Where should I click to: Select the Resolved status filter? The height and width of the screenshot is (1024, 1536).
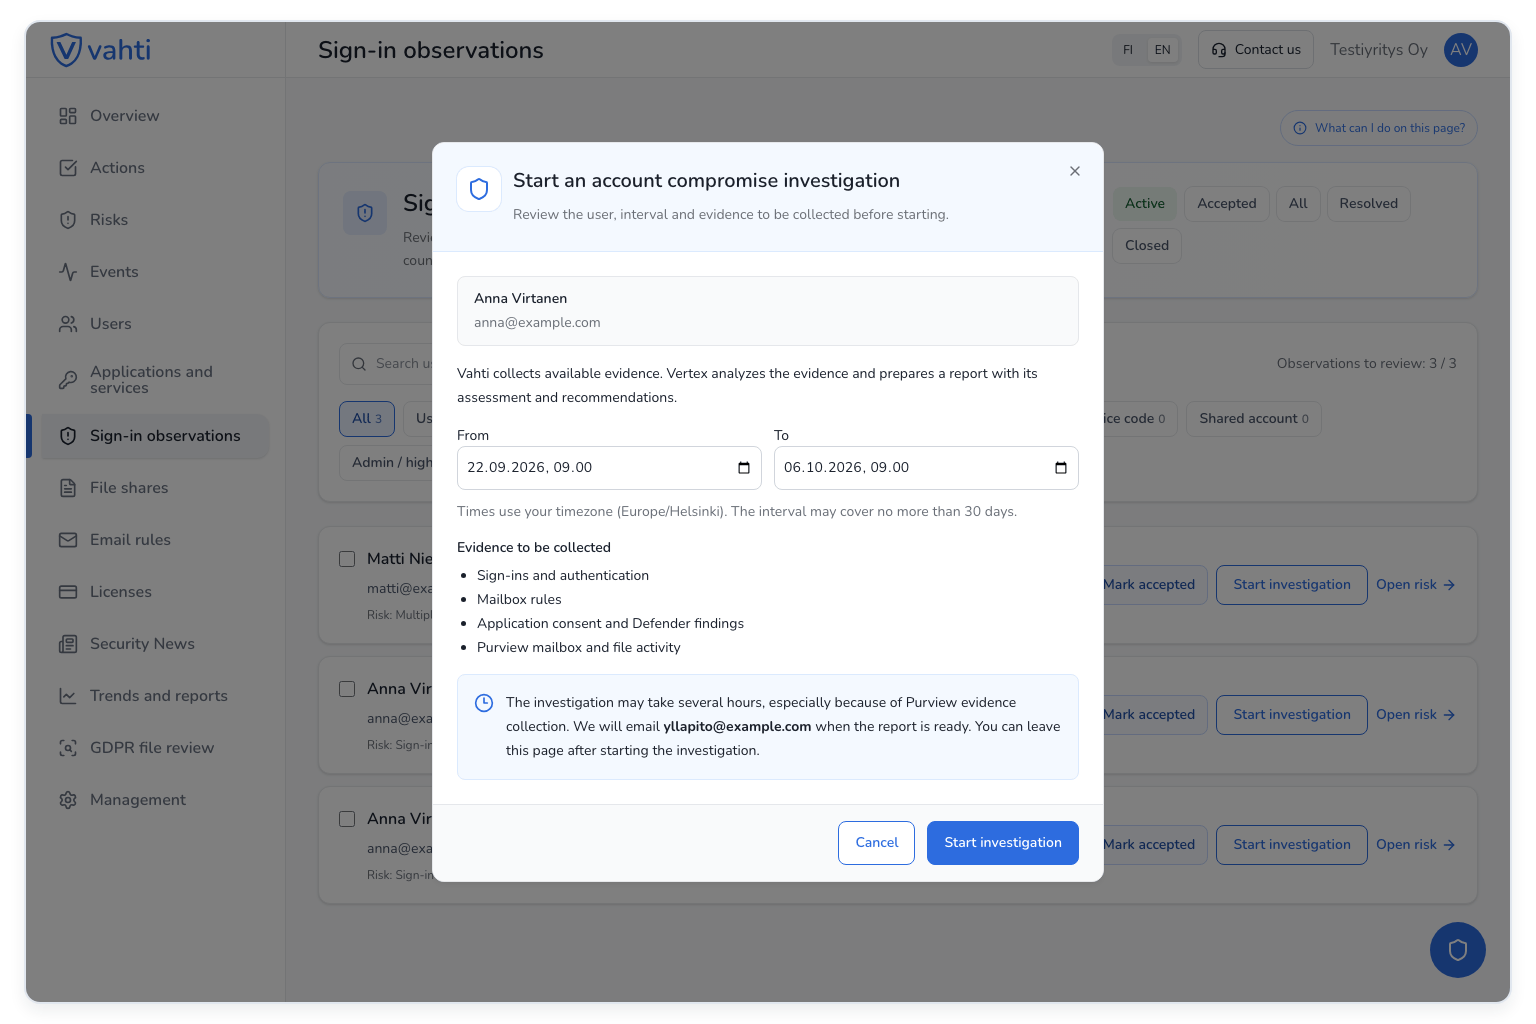tap(1368, 204)
